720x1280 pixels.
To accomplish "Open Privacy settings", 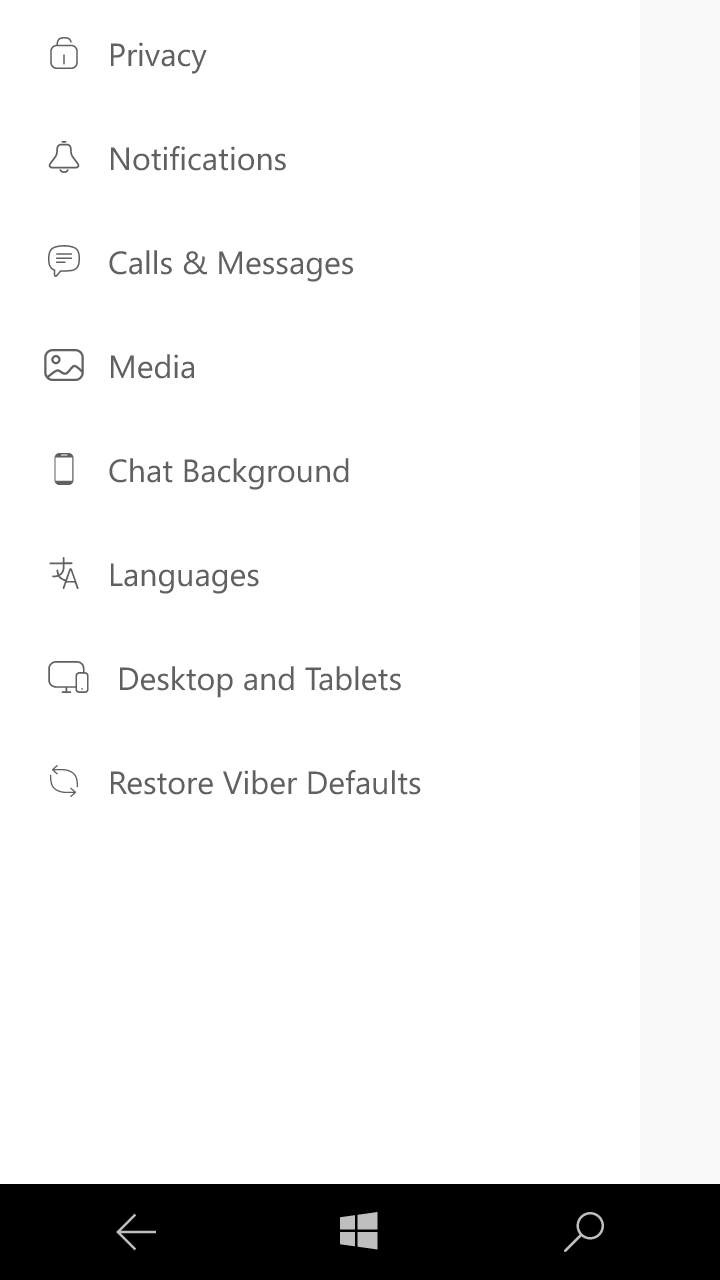I will point(157,55).
